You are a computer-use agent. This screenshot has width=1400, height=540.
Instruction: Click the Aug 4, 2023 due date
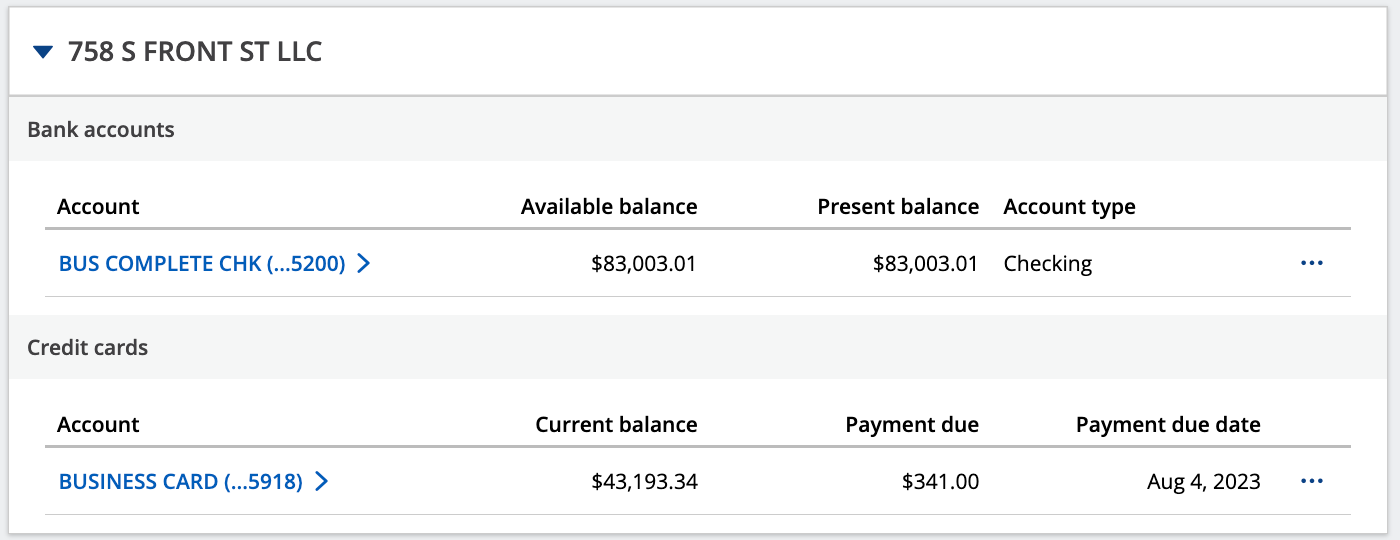pyautogui.click(x=1203, y=482)
